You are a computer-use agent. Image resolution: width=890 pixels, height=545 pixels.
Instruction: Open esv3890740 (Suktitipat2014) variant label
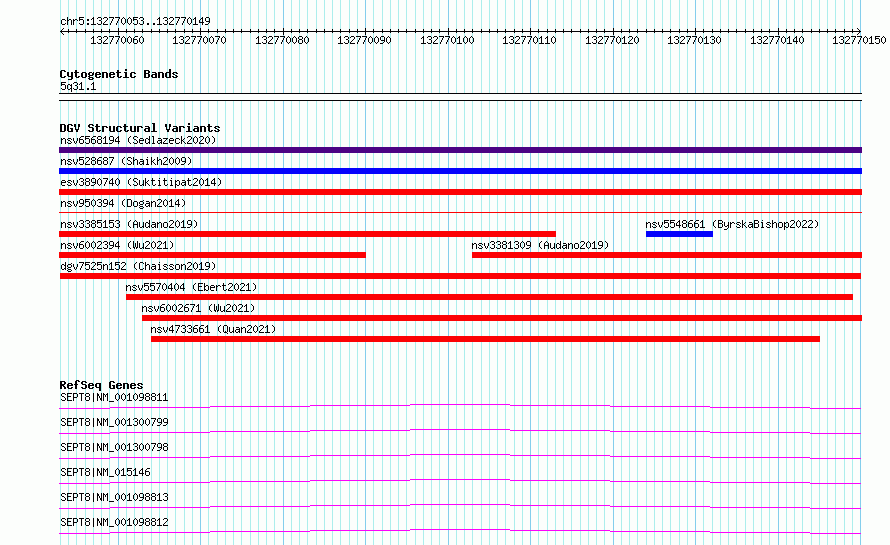pyautogui.click(x=141, y=182)
